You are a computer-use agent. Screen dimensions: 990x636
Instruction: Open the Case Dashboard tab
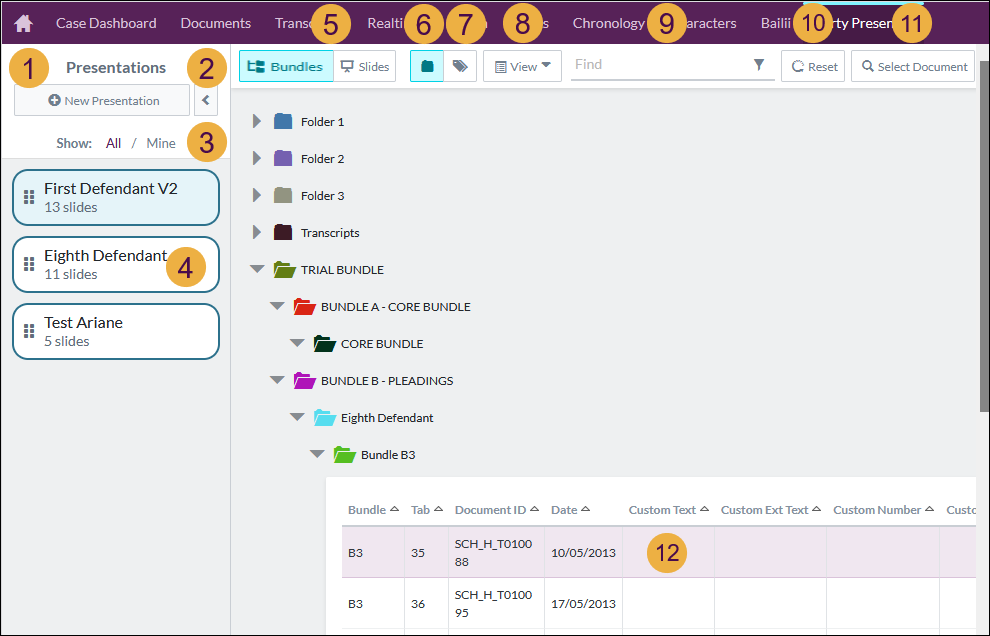[106, 23]
